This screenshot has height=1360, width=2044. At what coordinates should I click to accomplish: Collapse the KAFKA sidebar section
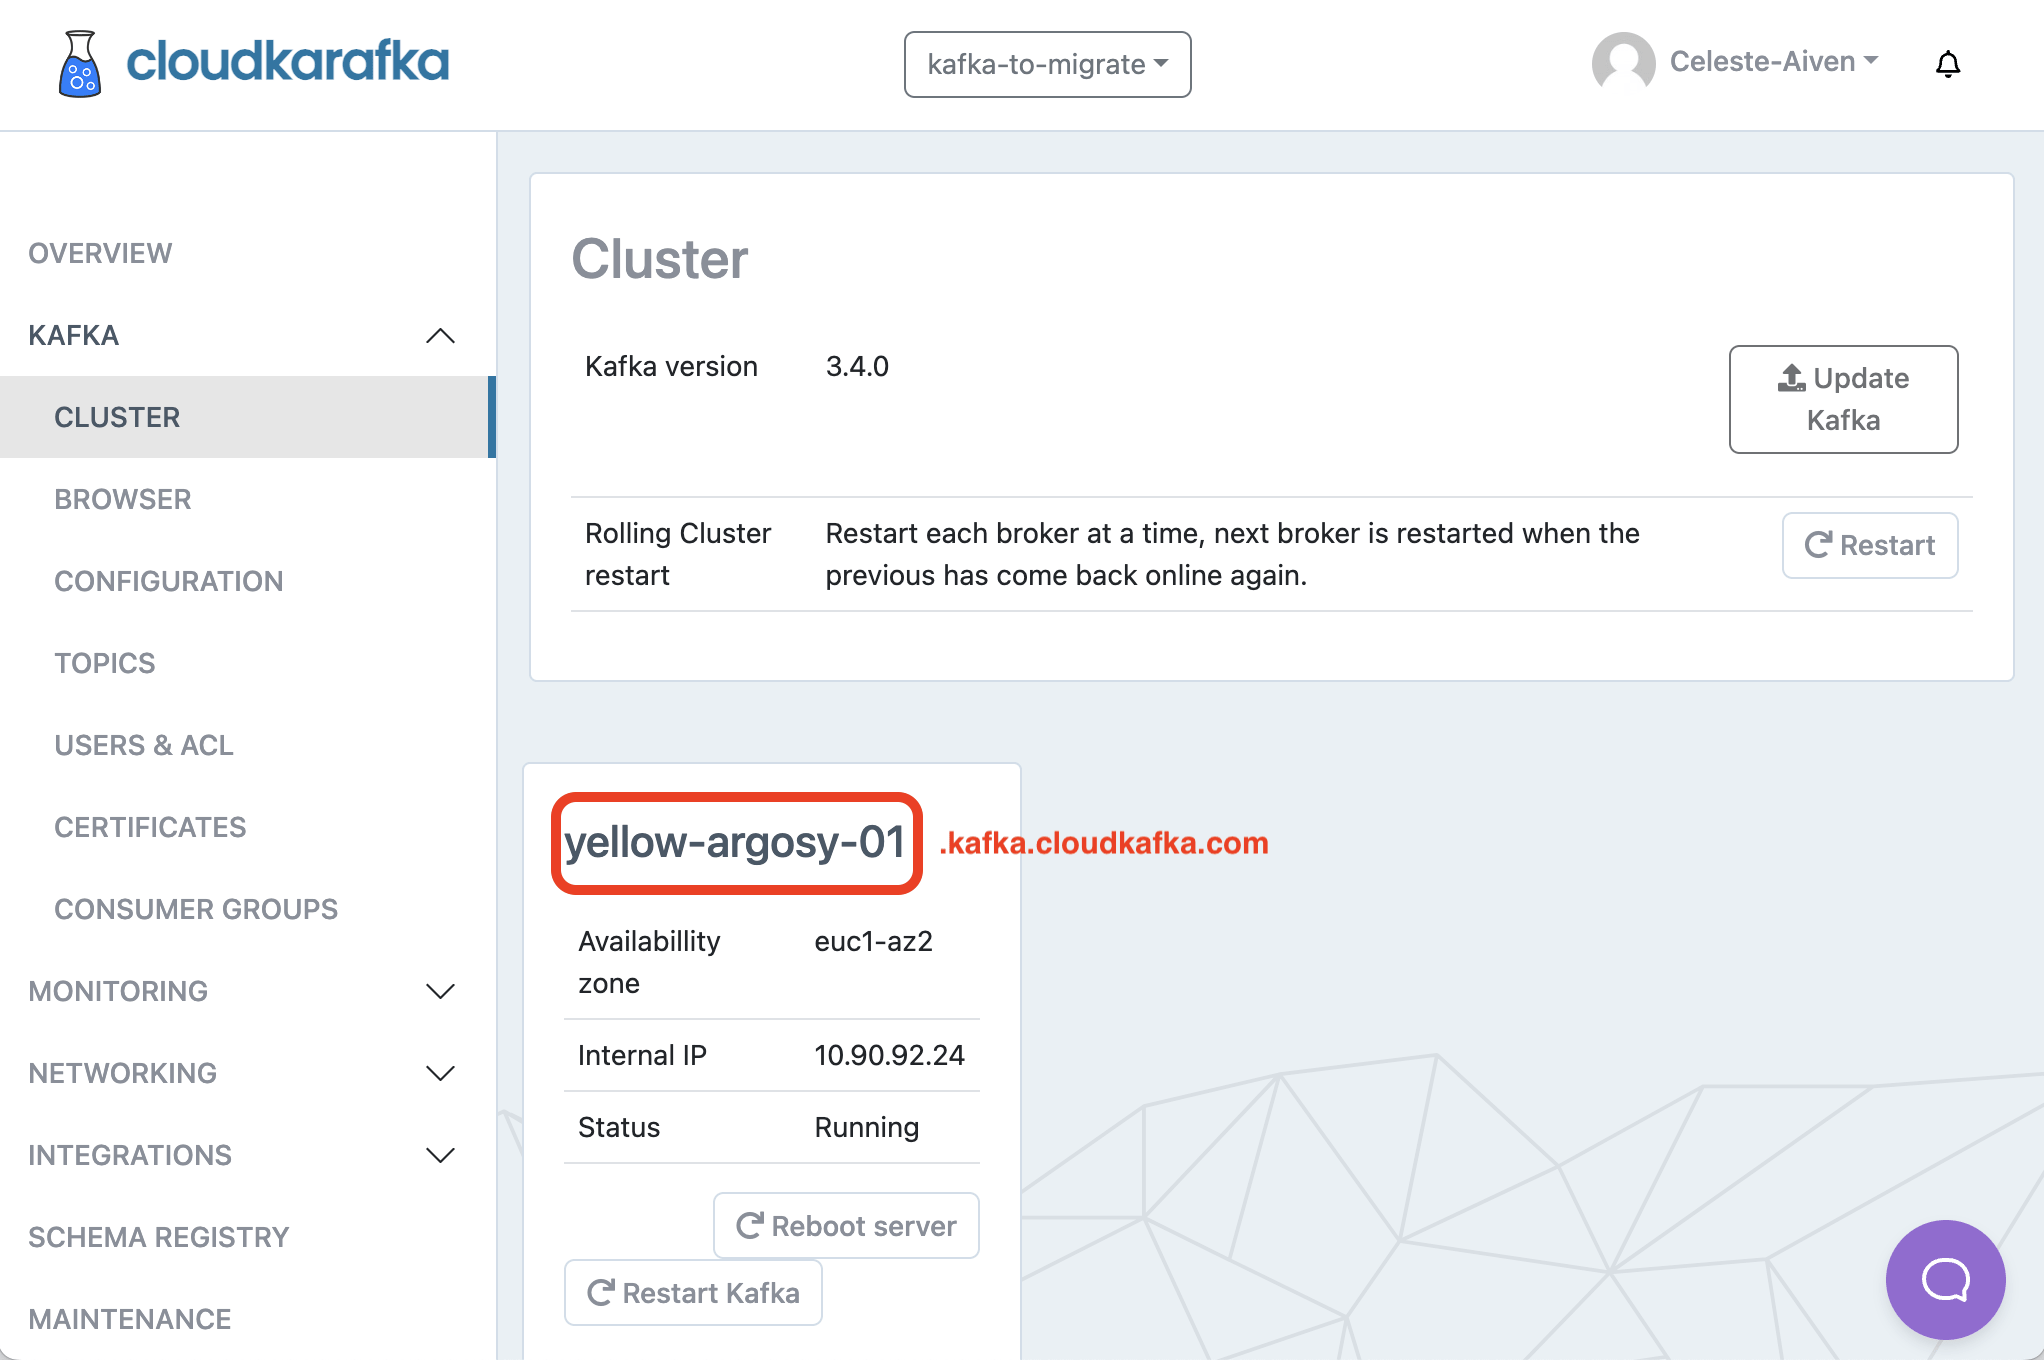pyautogui.click(x=440, y=336)
